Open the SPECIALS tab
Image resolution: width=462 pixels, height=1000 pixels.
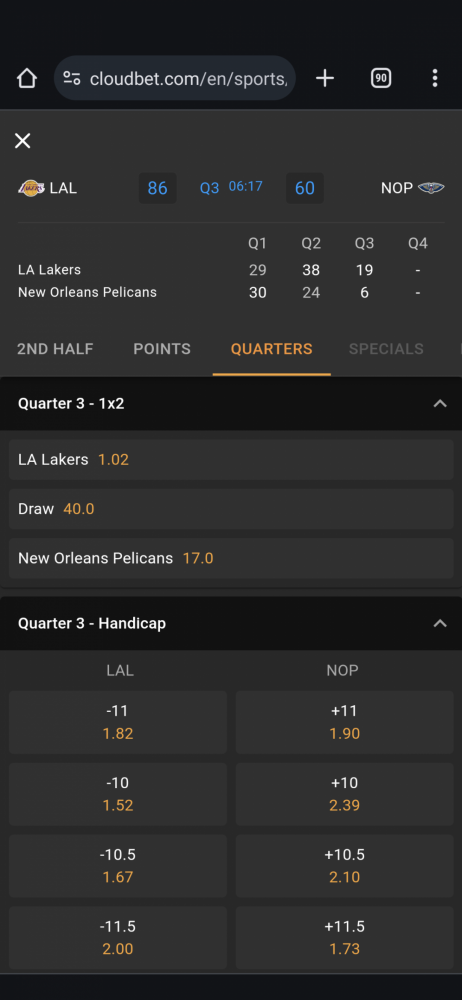(386, 349)
